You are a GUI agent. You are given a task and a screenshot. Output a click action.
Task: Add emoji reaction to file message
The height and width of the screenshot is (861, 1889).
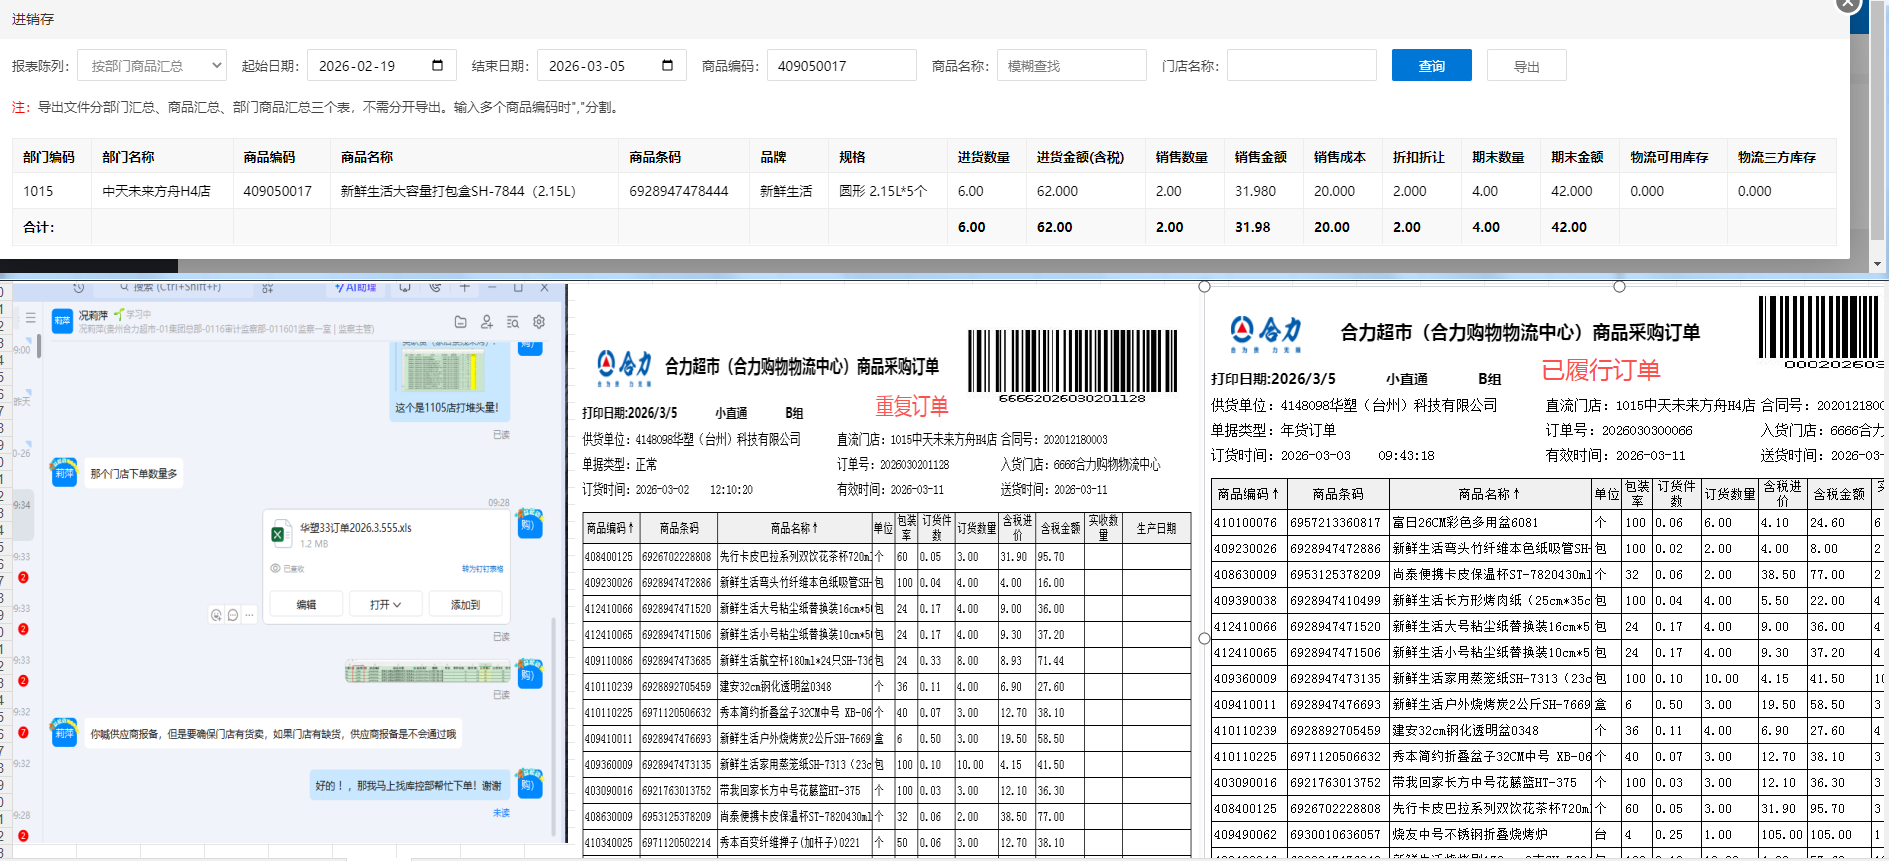tap(216, 615)
